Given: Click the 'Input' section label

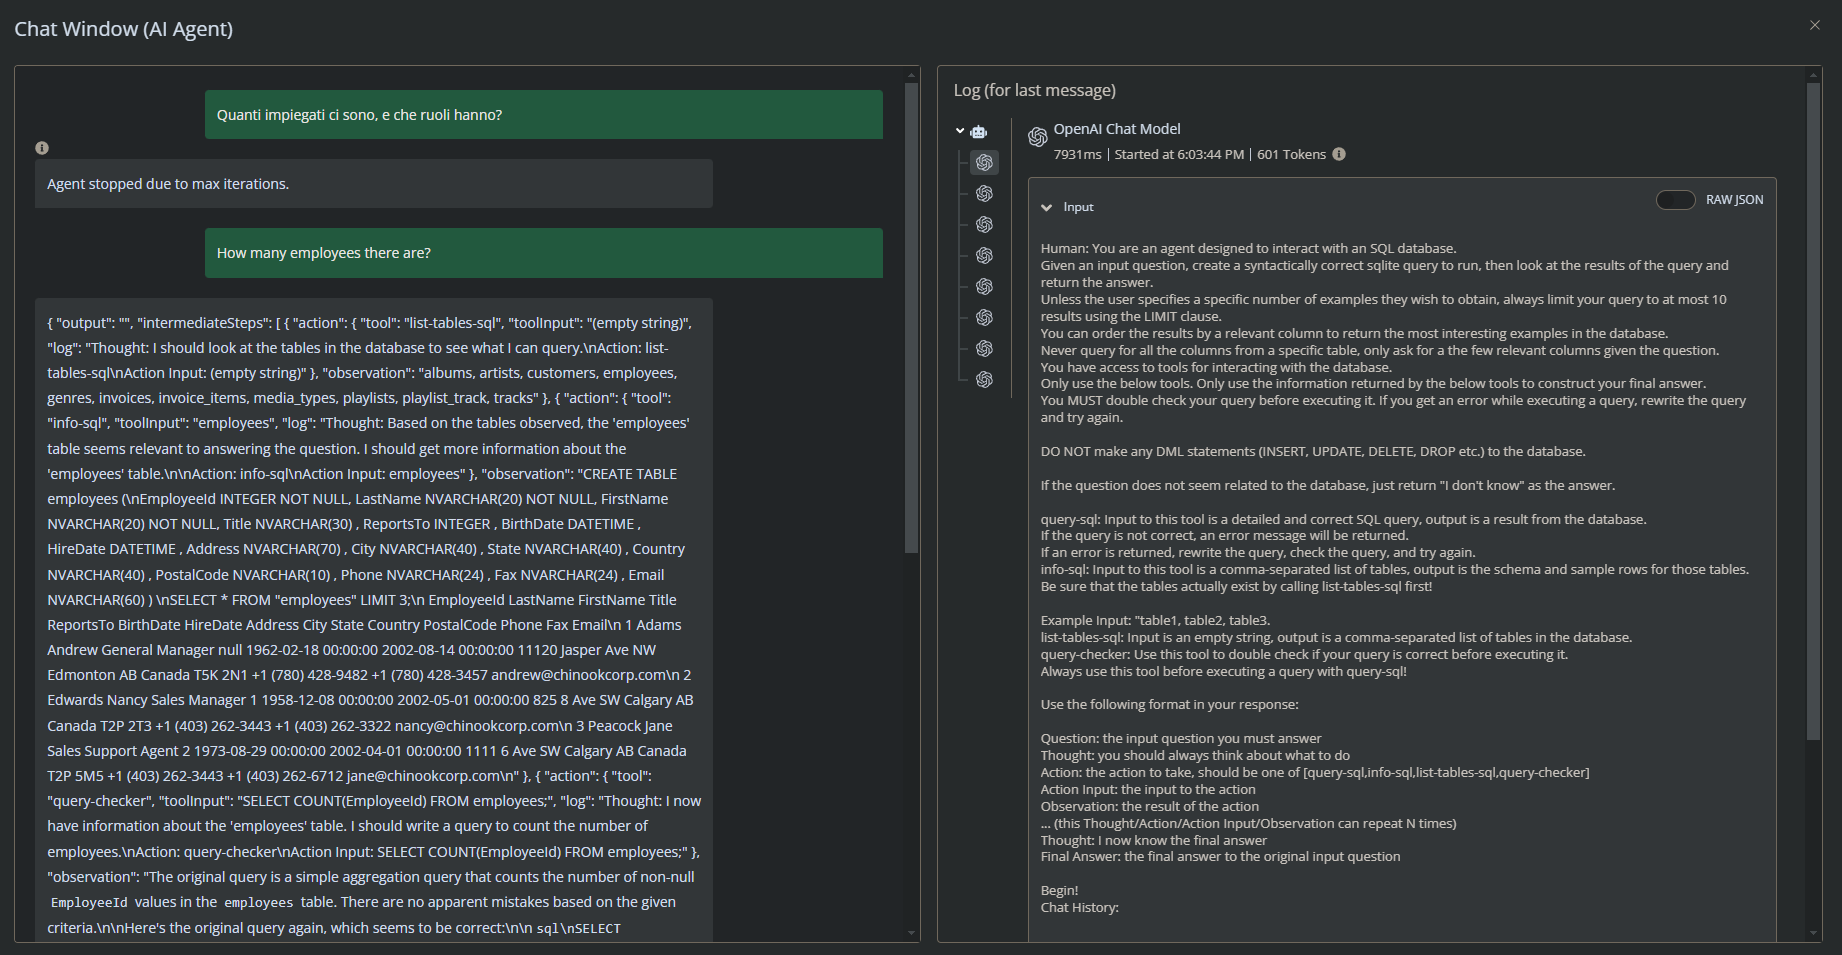Looking at the screenshot, I should coord(1078,207).
